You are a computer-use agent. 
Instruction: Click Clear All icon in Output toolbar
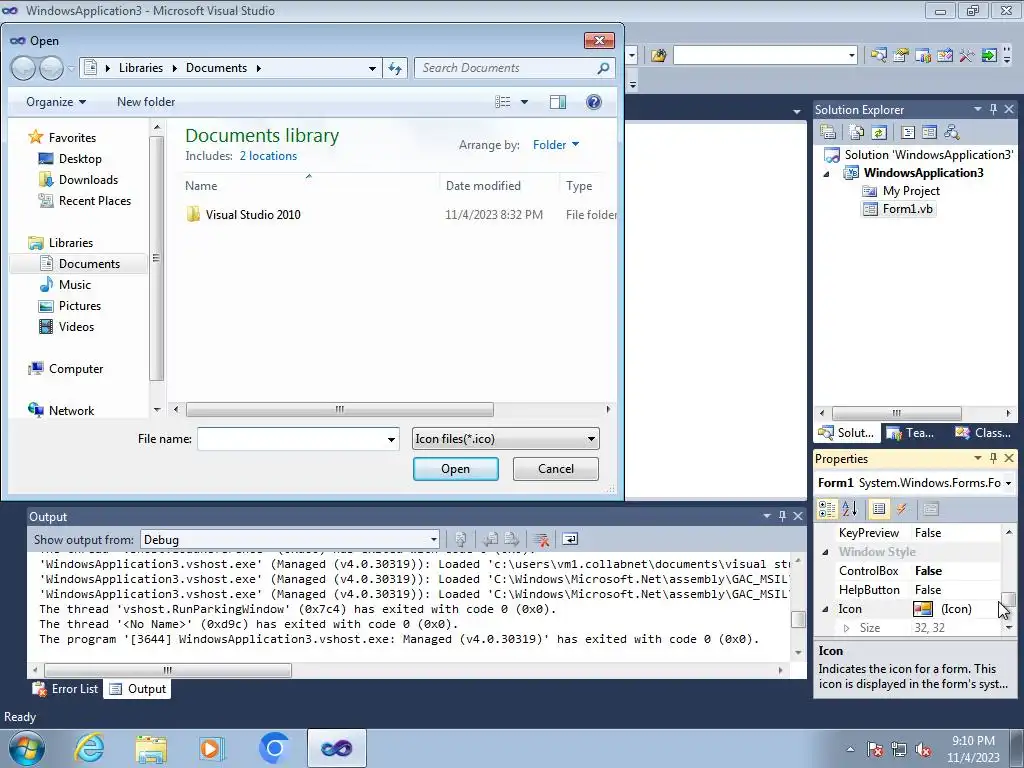[x=541, y=539]
